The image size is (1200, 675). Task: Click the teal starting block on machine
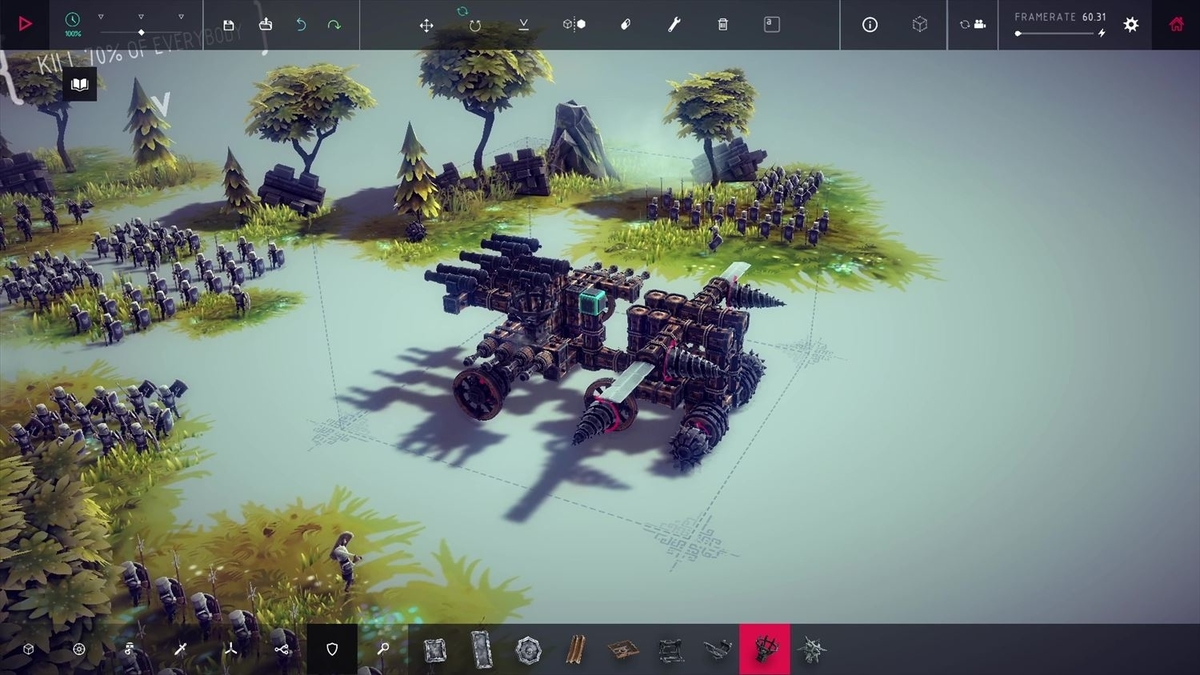(x=591, y=302)
